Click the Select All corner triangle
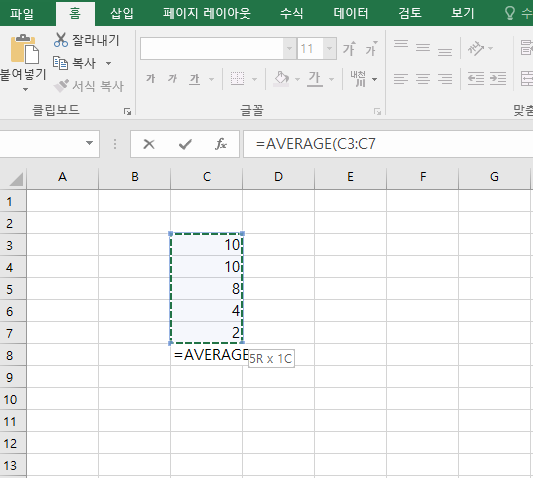 tap(16, 179)
